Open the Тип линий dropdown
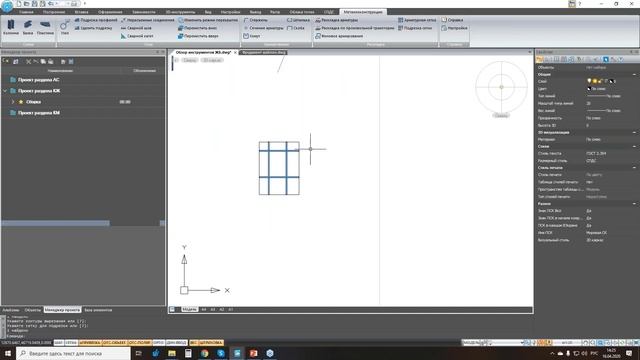Image resolution: width=640 pixels, height=360 pixels. tap(611, 96)
